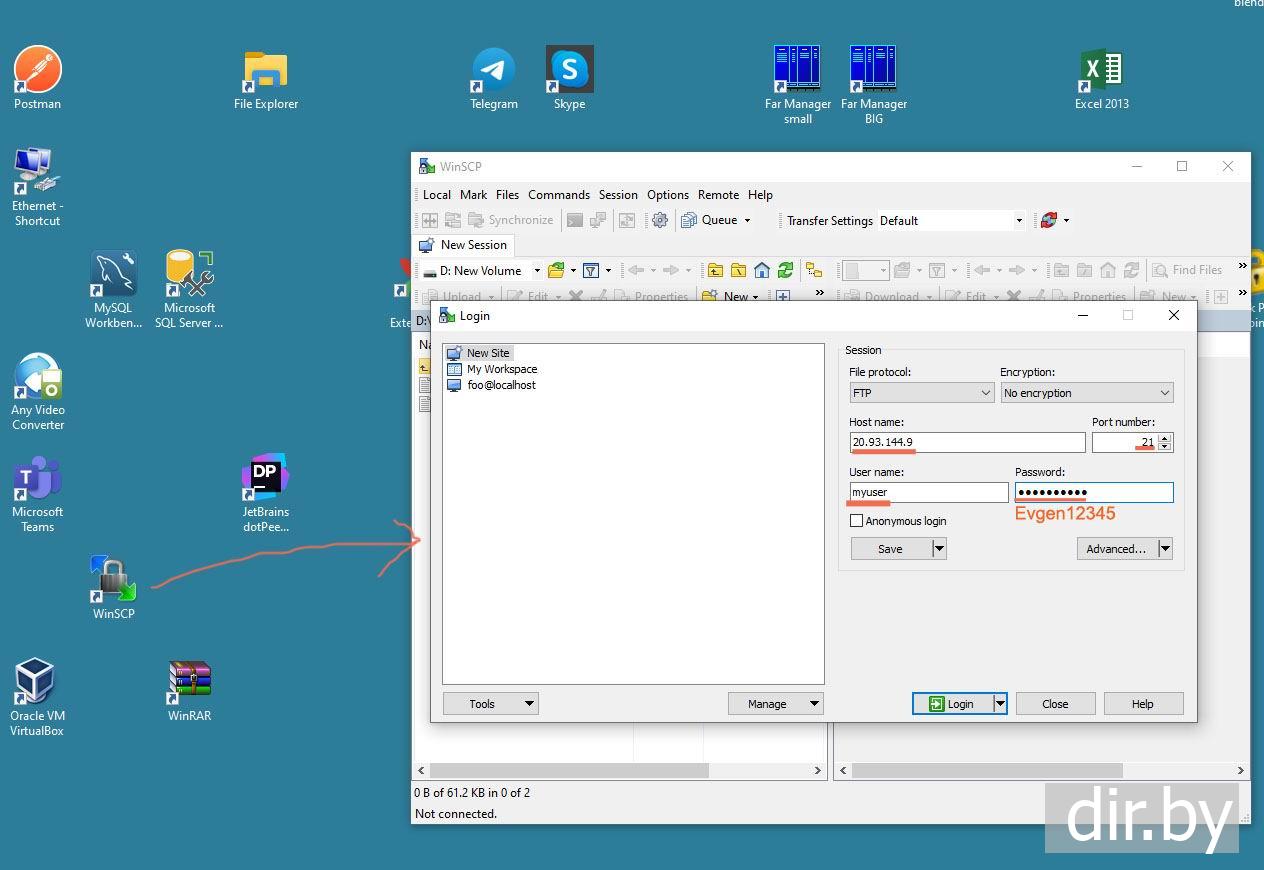
Task: Switch to the New Session tab
Action: tap(464, 245)
